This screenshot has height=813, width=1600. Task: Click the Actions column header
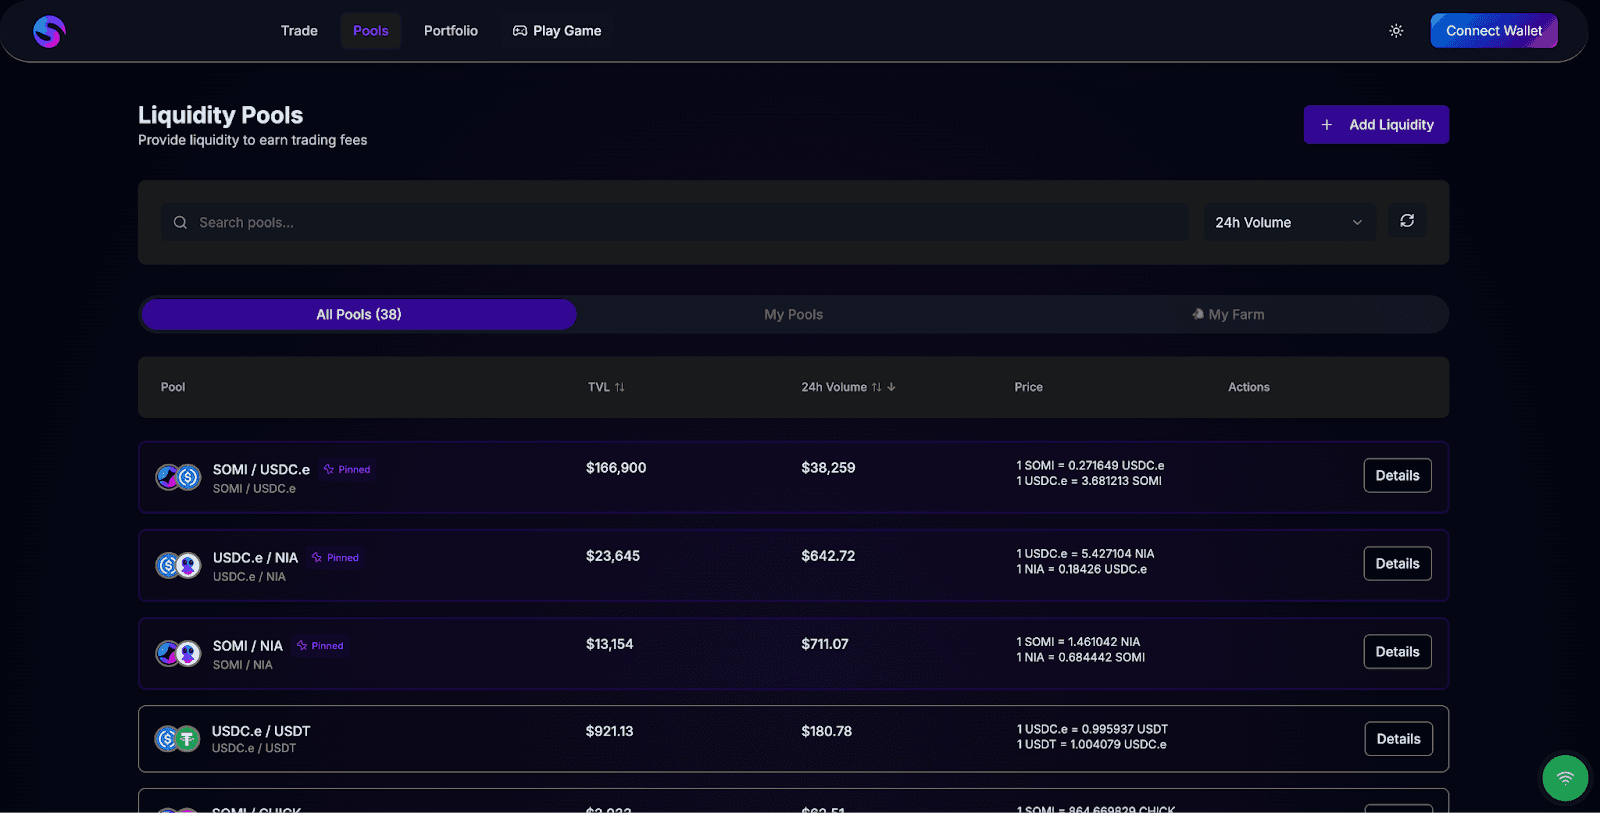[x=1249, y=387]
